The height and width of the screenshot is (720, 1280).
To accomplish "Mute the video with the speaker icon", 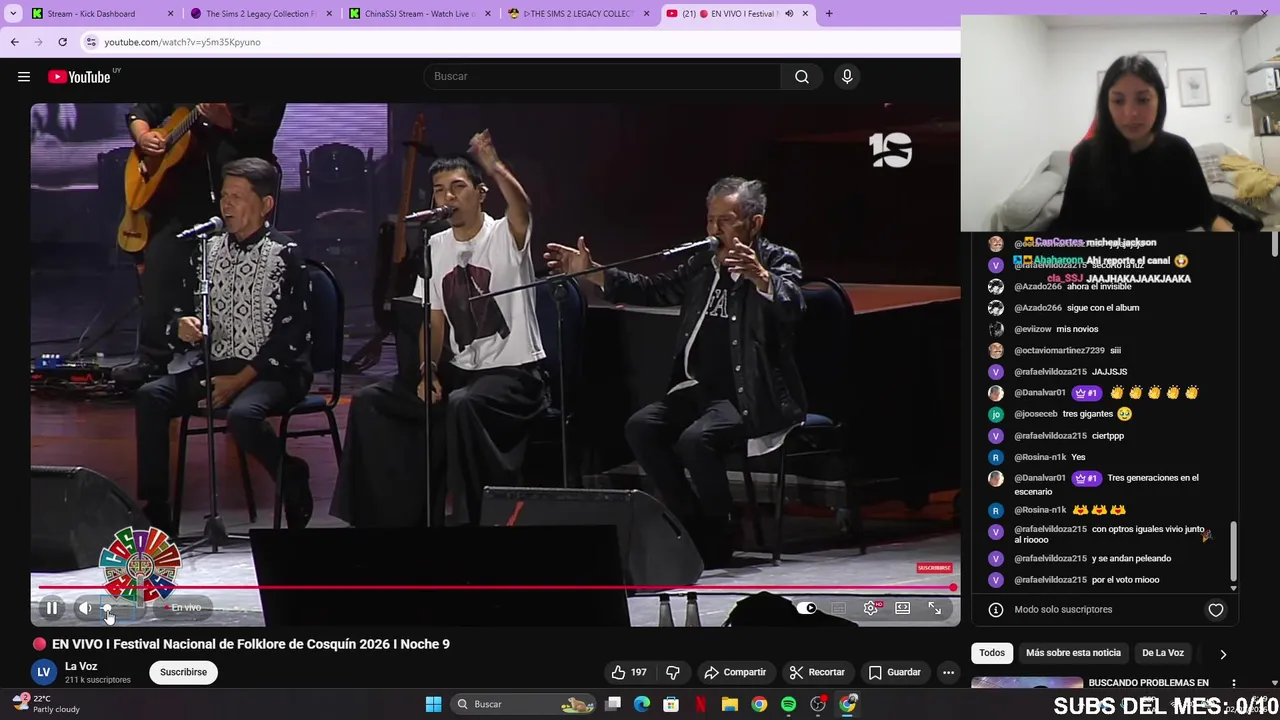I will click(x=85, y=608).
